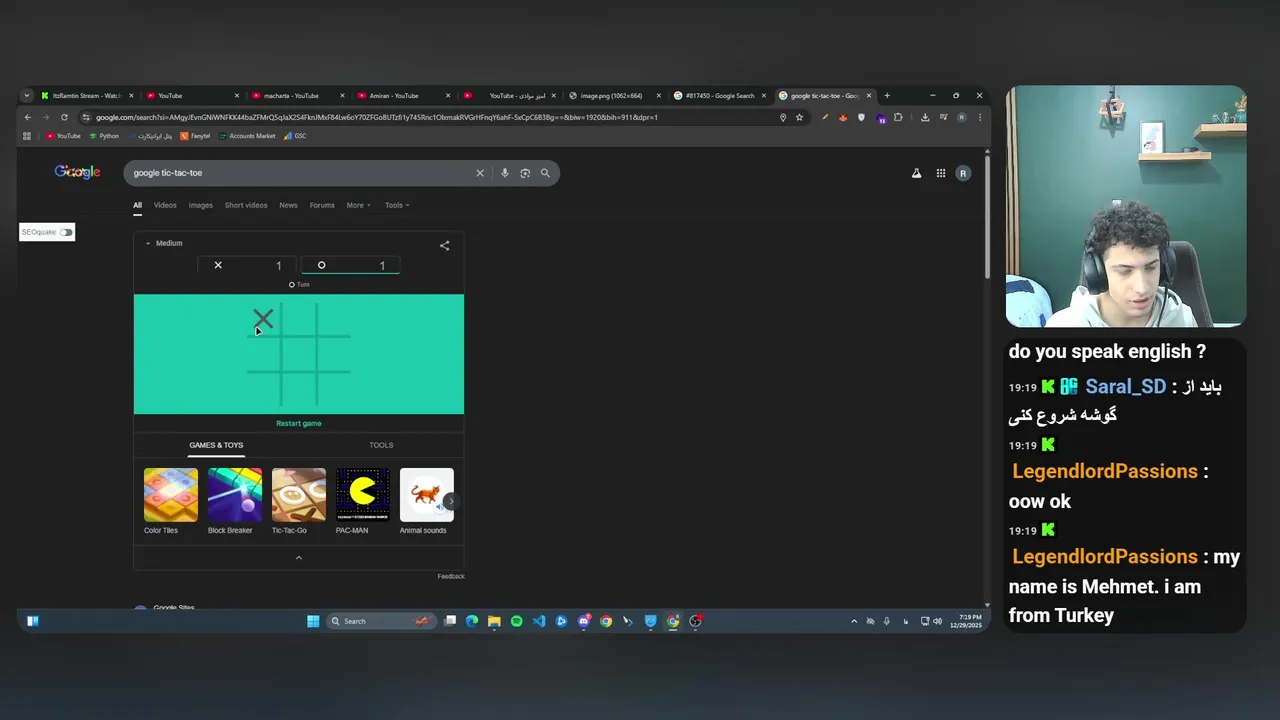Viewport: 1280px width, 720px height.
Task: Open Microsoft Edge from the taskbar
Action: [472, 621]
